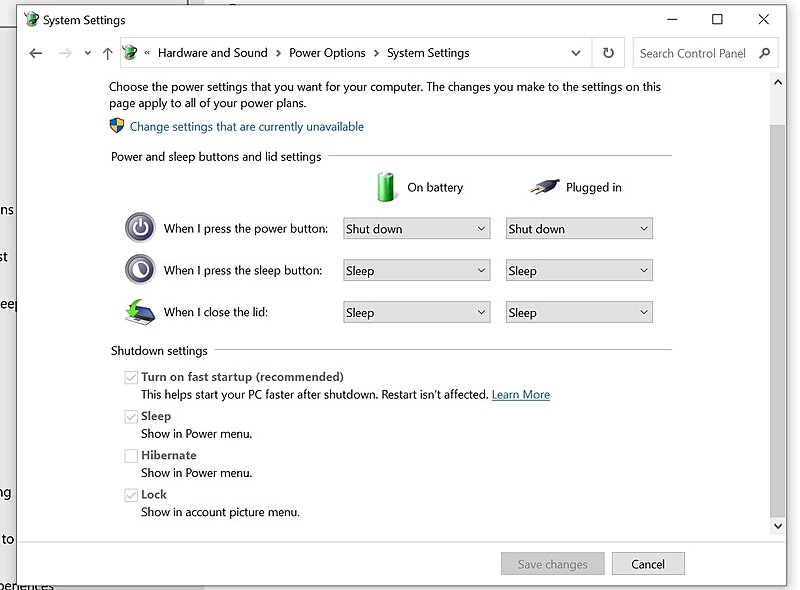Click the vertical scrollbar thumb
The width and height of the screenshot is (800, 590).
click(x=778, y=321)
